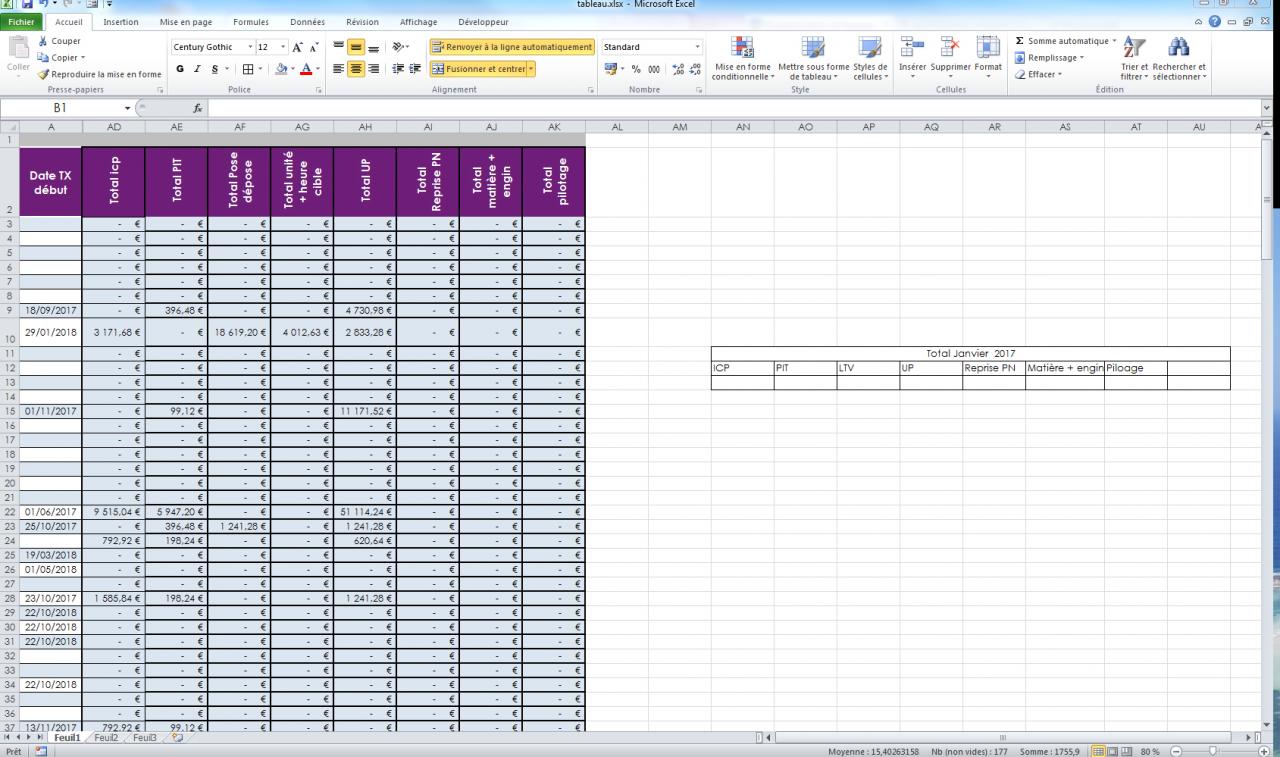Expand the Fusionner et centrer arrow

[531, 69]
